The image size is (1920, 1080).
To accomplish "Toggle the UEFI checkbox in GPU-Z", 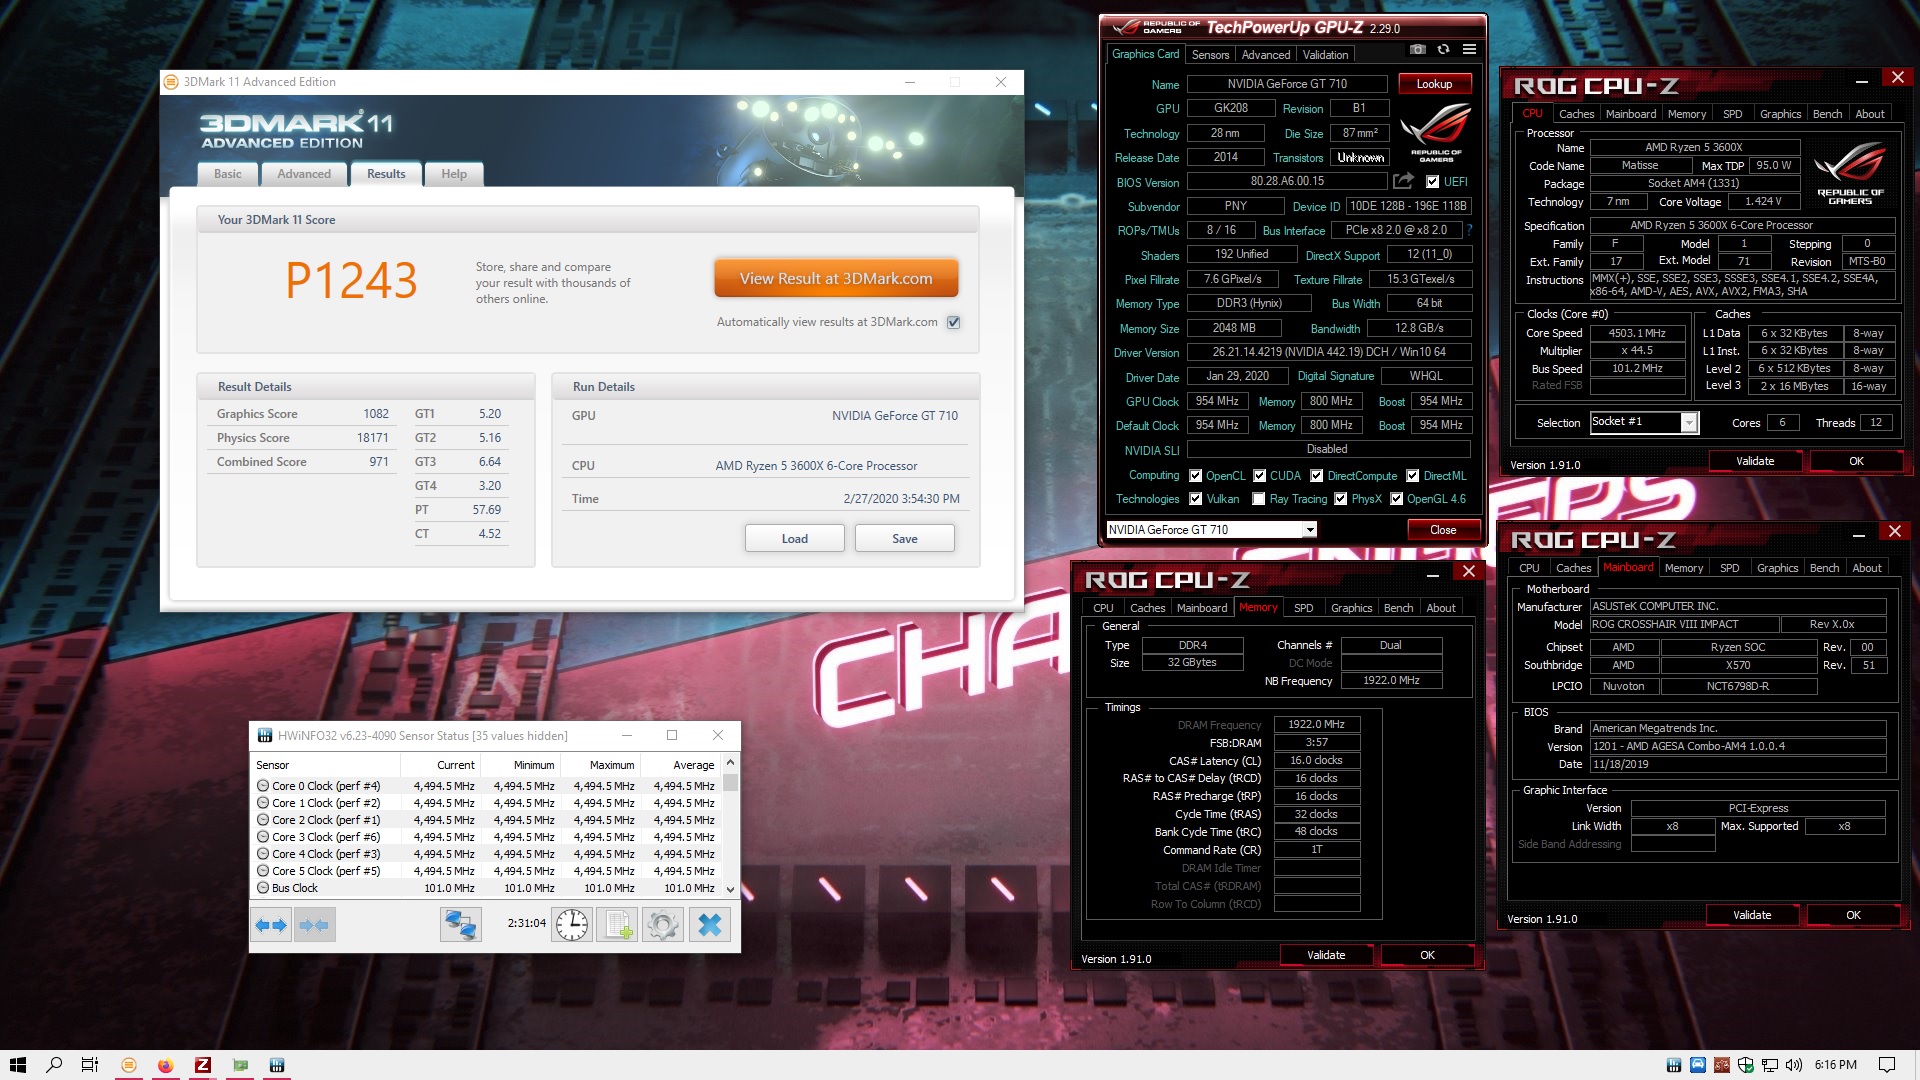I will 1433,182.
